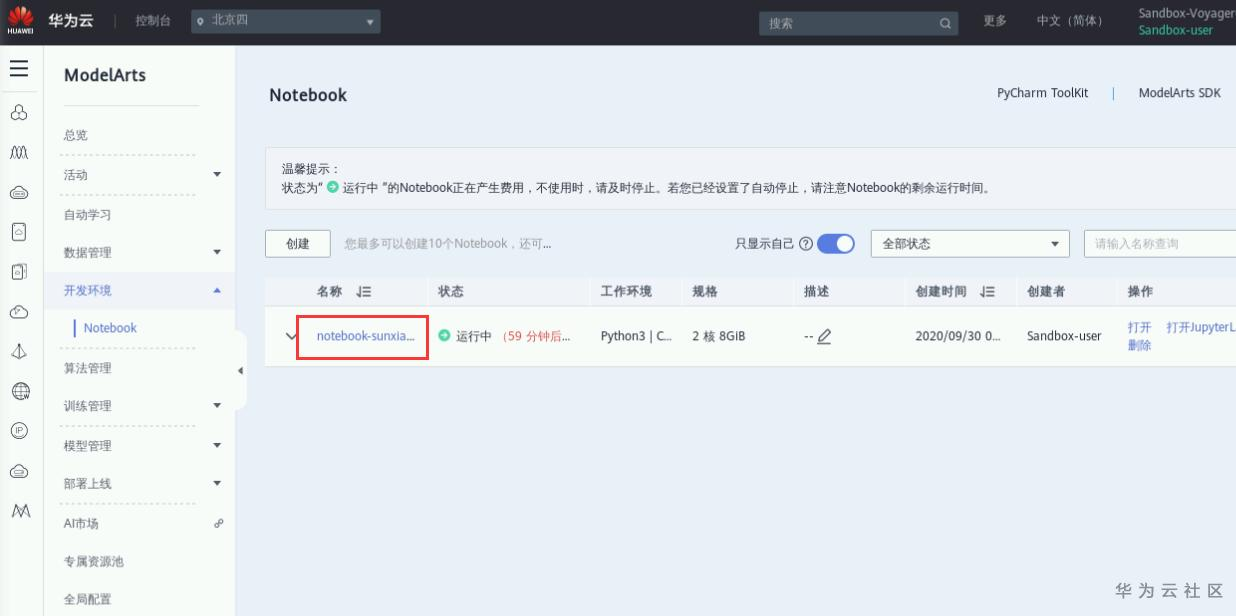
Task: Click the ModelArts sidebar title
Action: pos(105,75)
